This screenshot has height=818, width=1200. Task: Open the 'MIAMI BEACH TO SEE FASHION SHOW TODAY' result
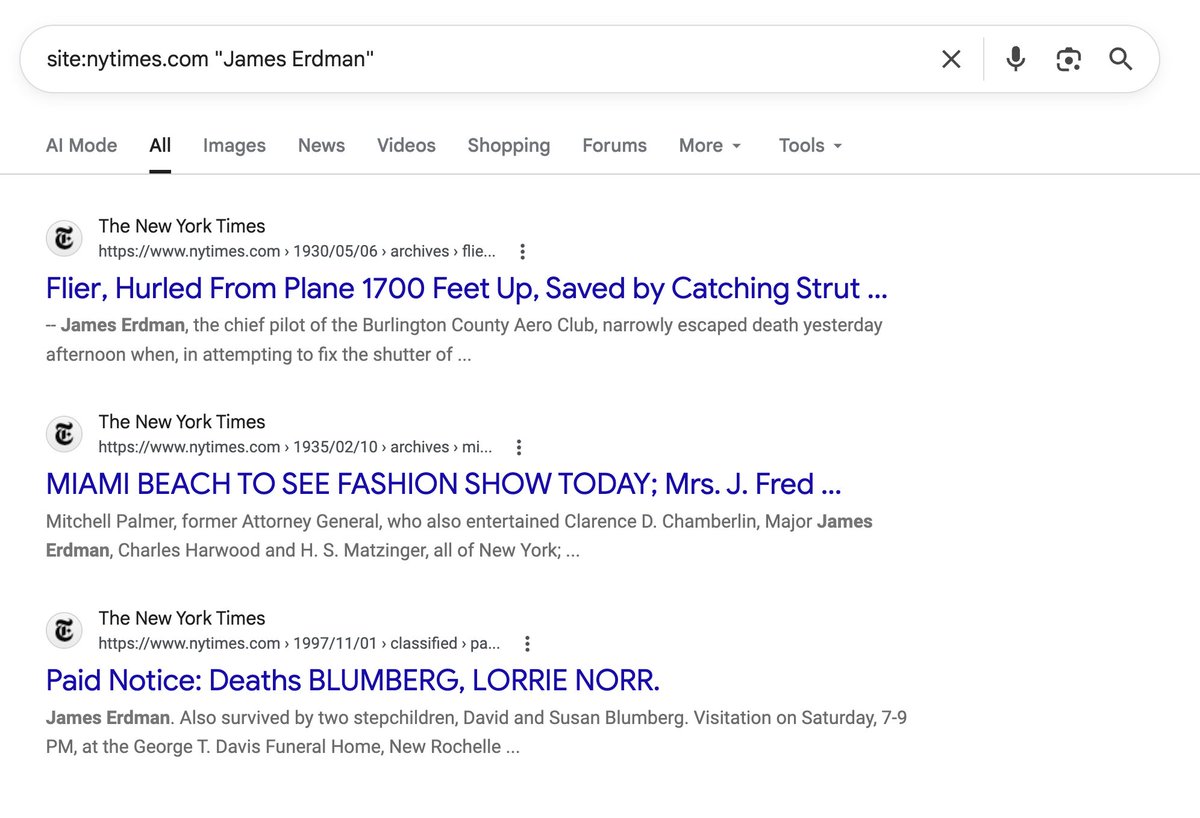click(x=443, y=484)
